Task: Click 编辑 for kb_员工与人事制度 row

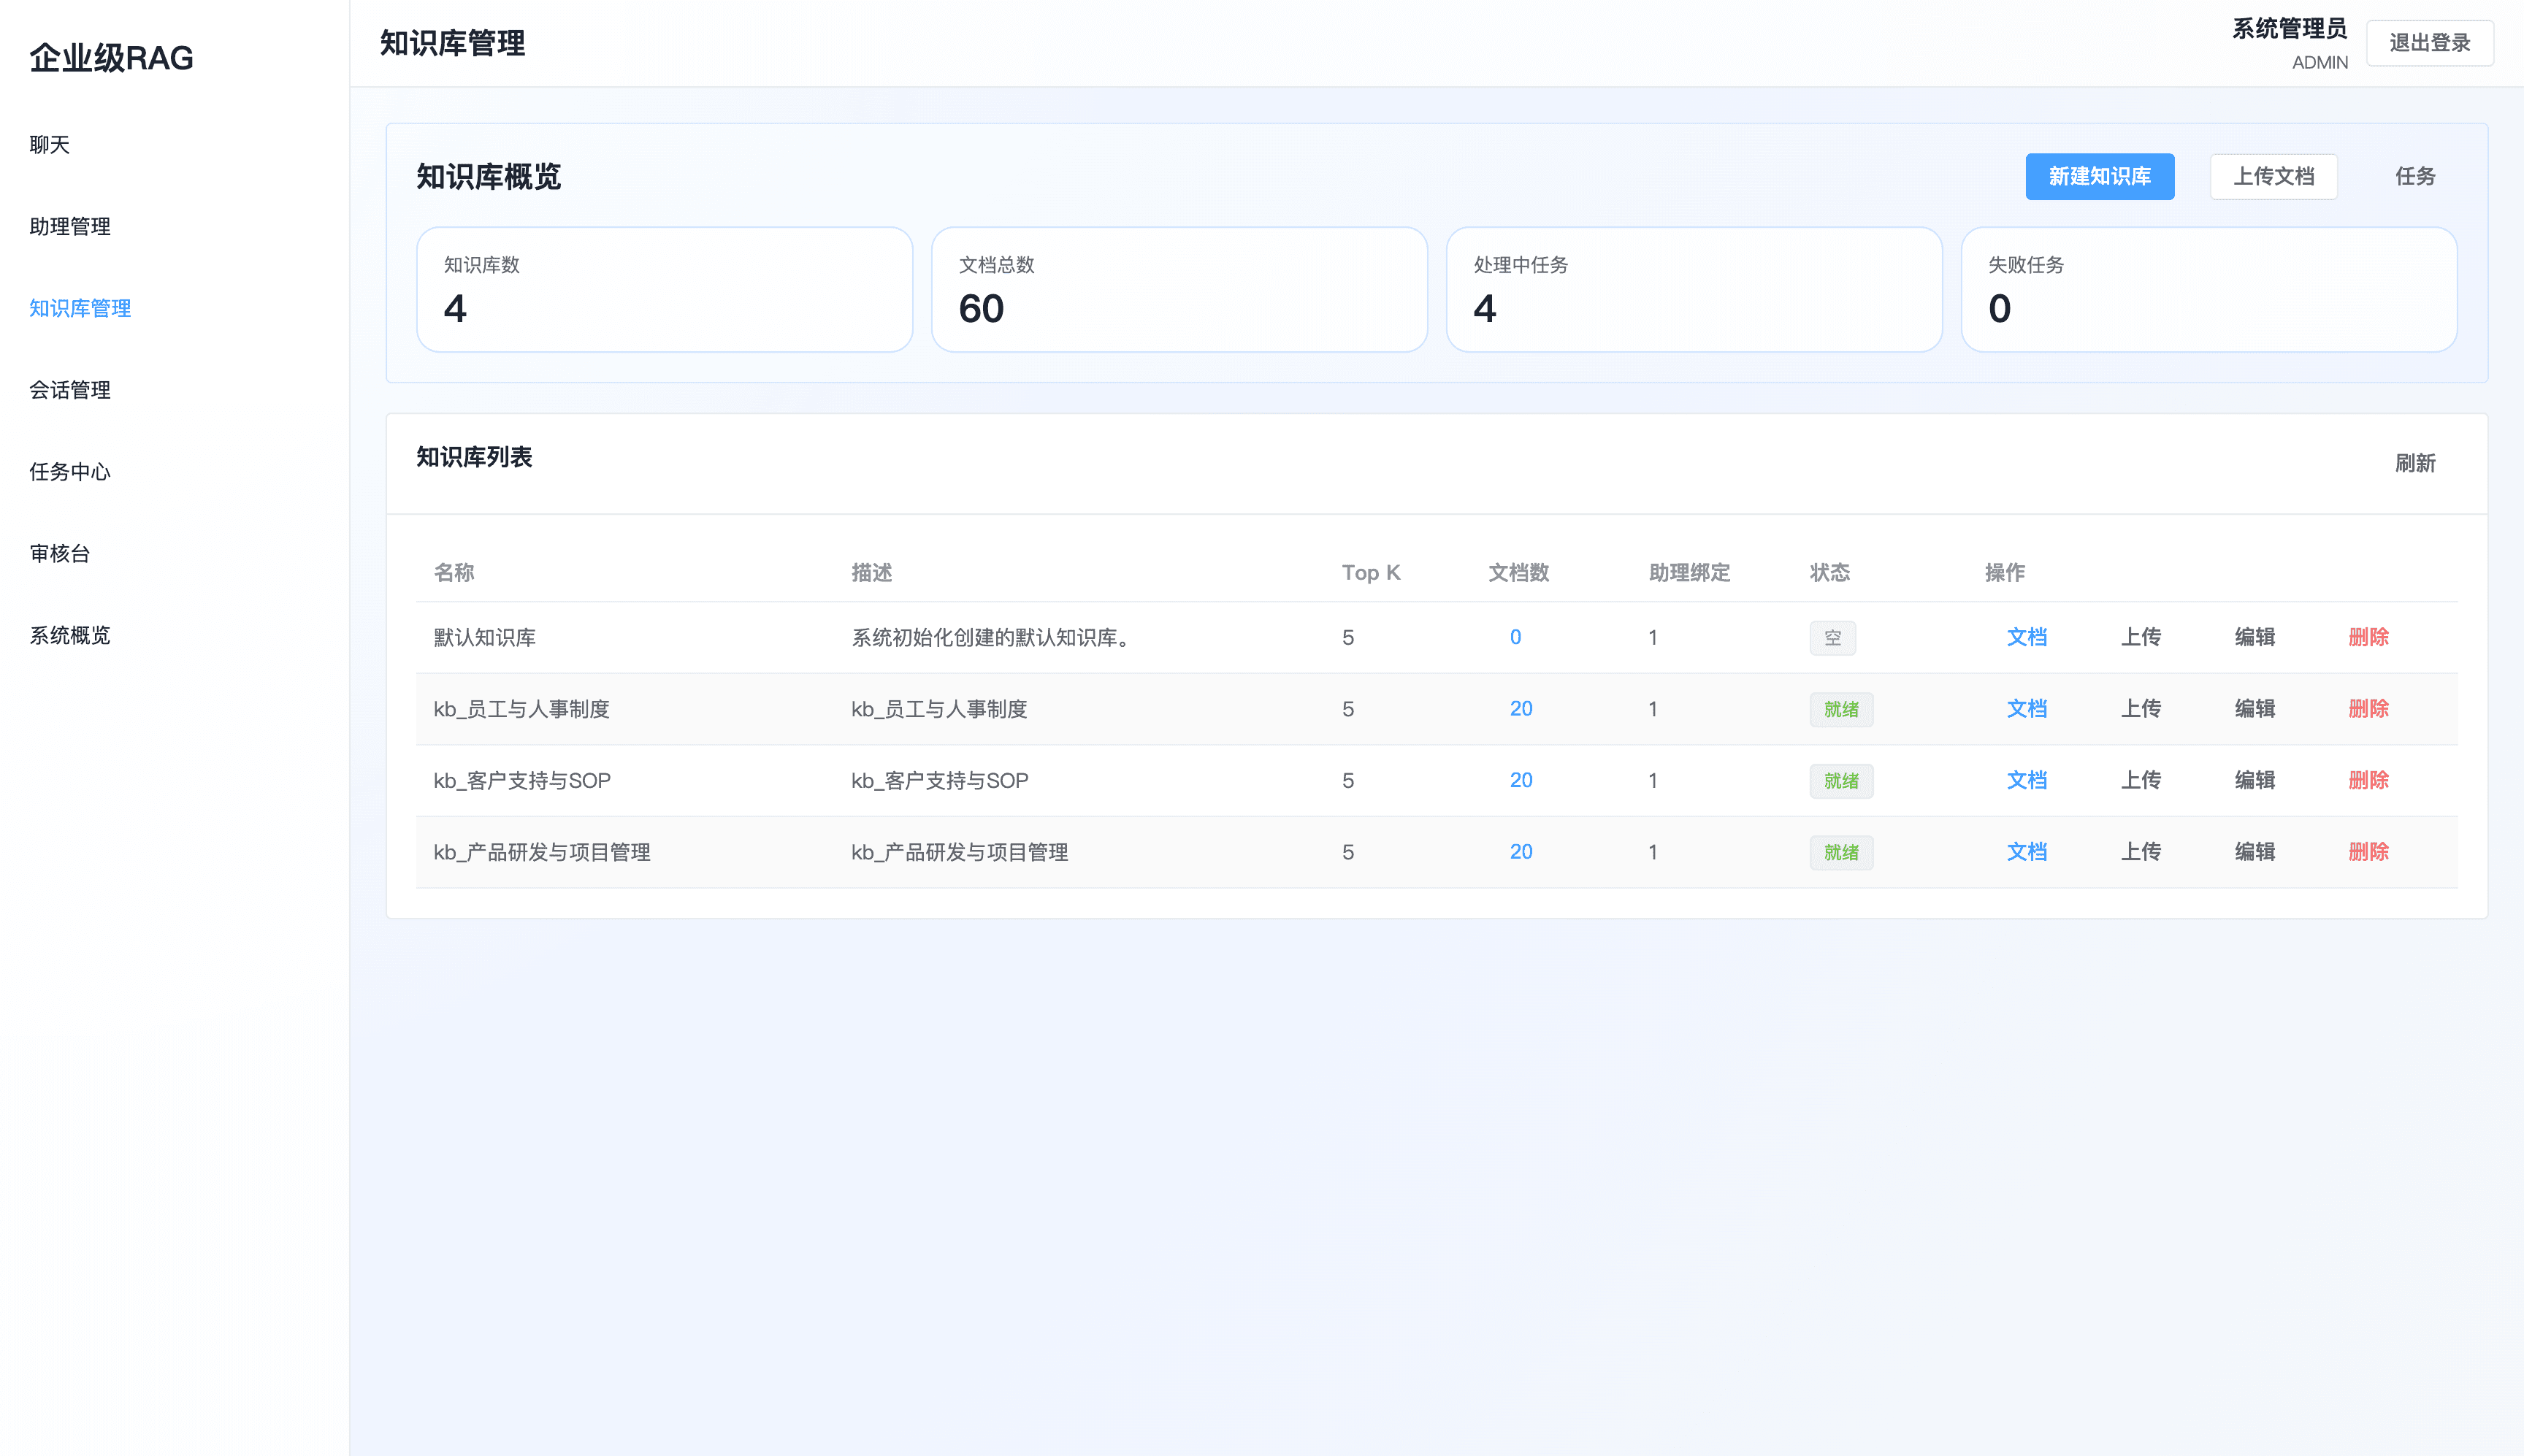Action: point(2254,709)
